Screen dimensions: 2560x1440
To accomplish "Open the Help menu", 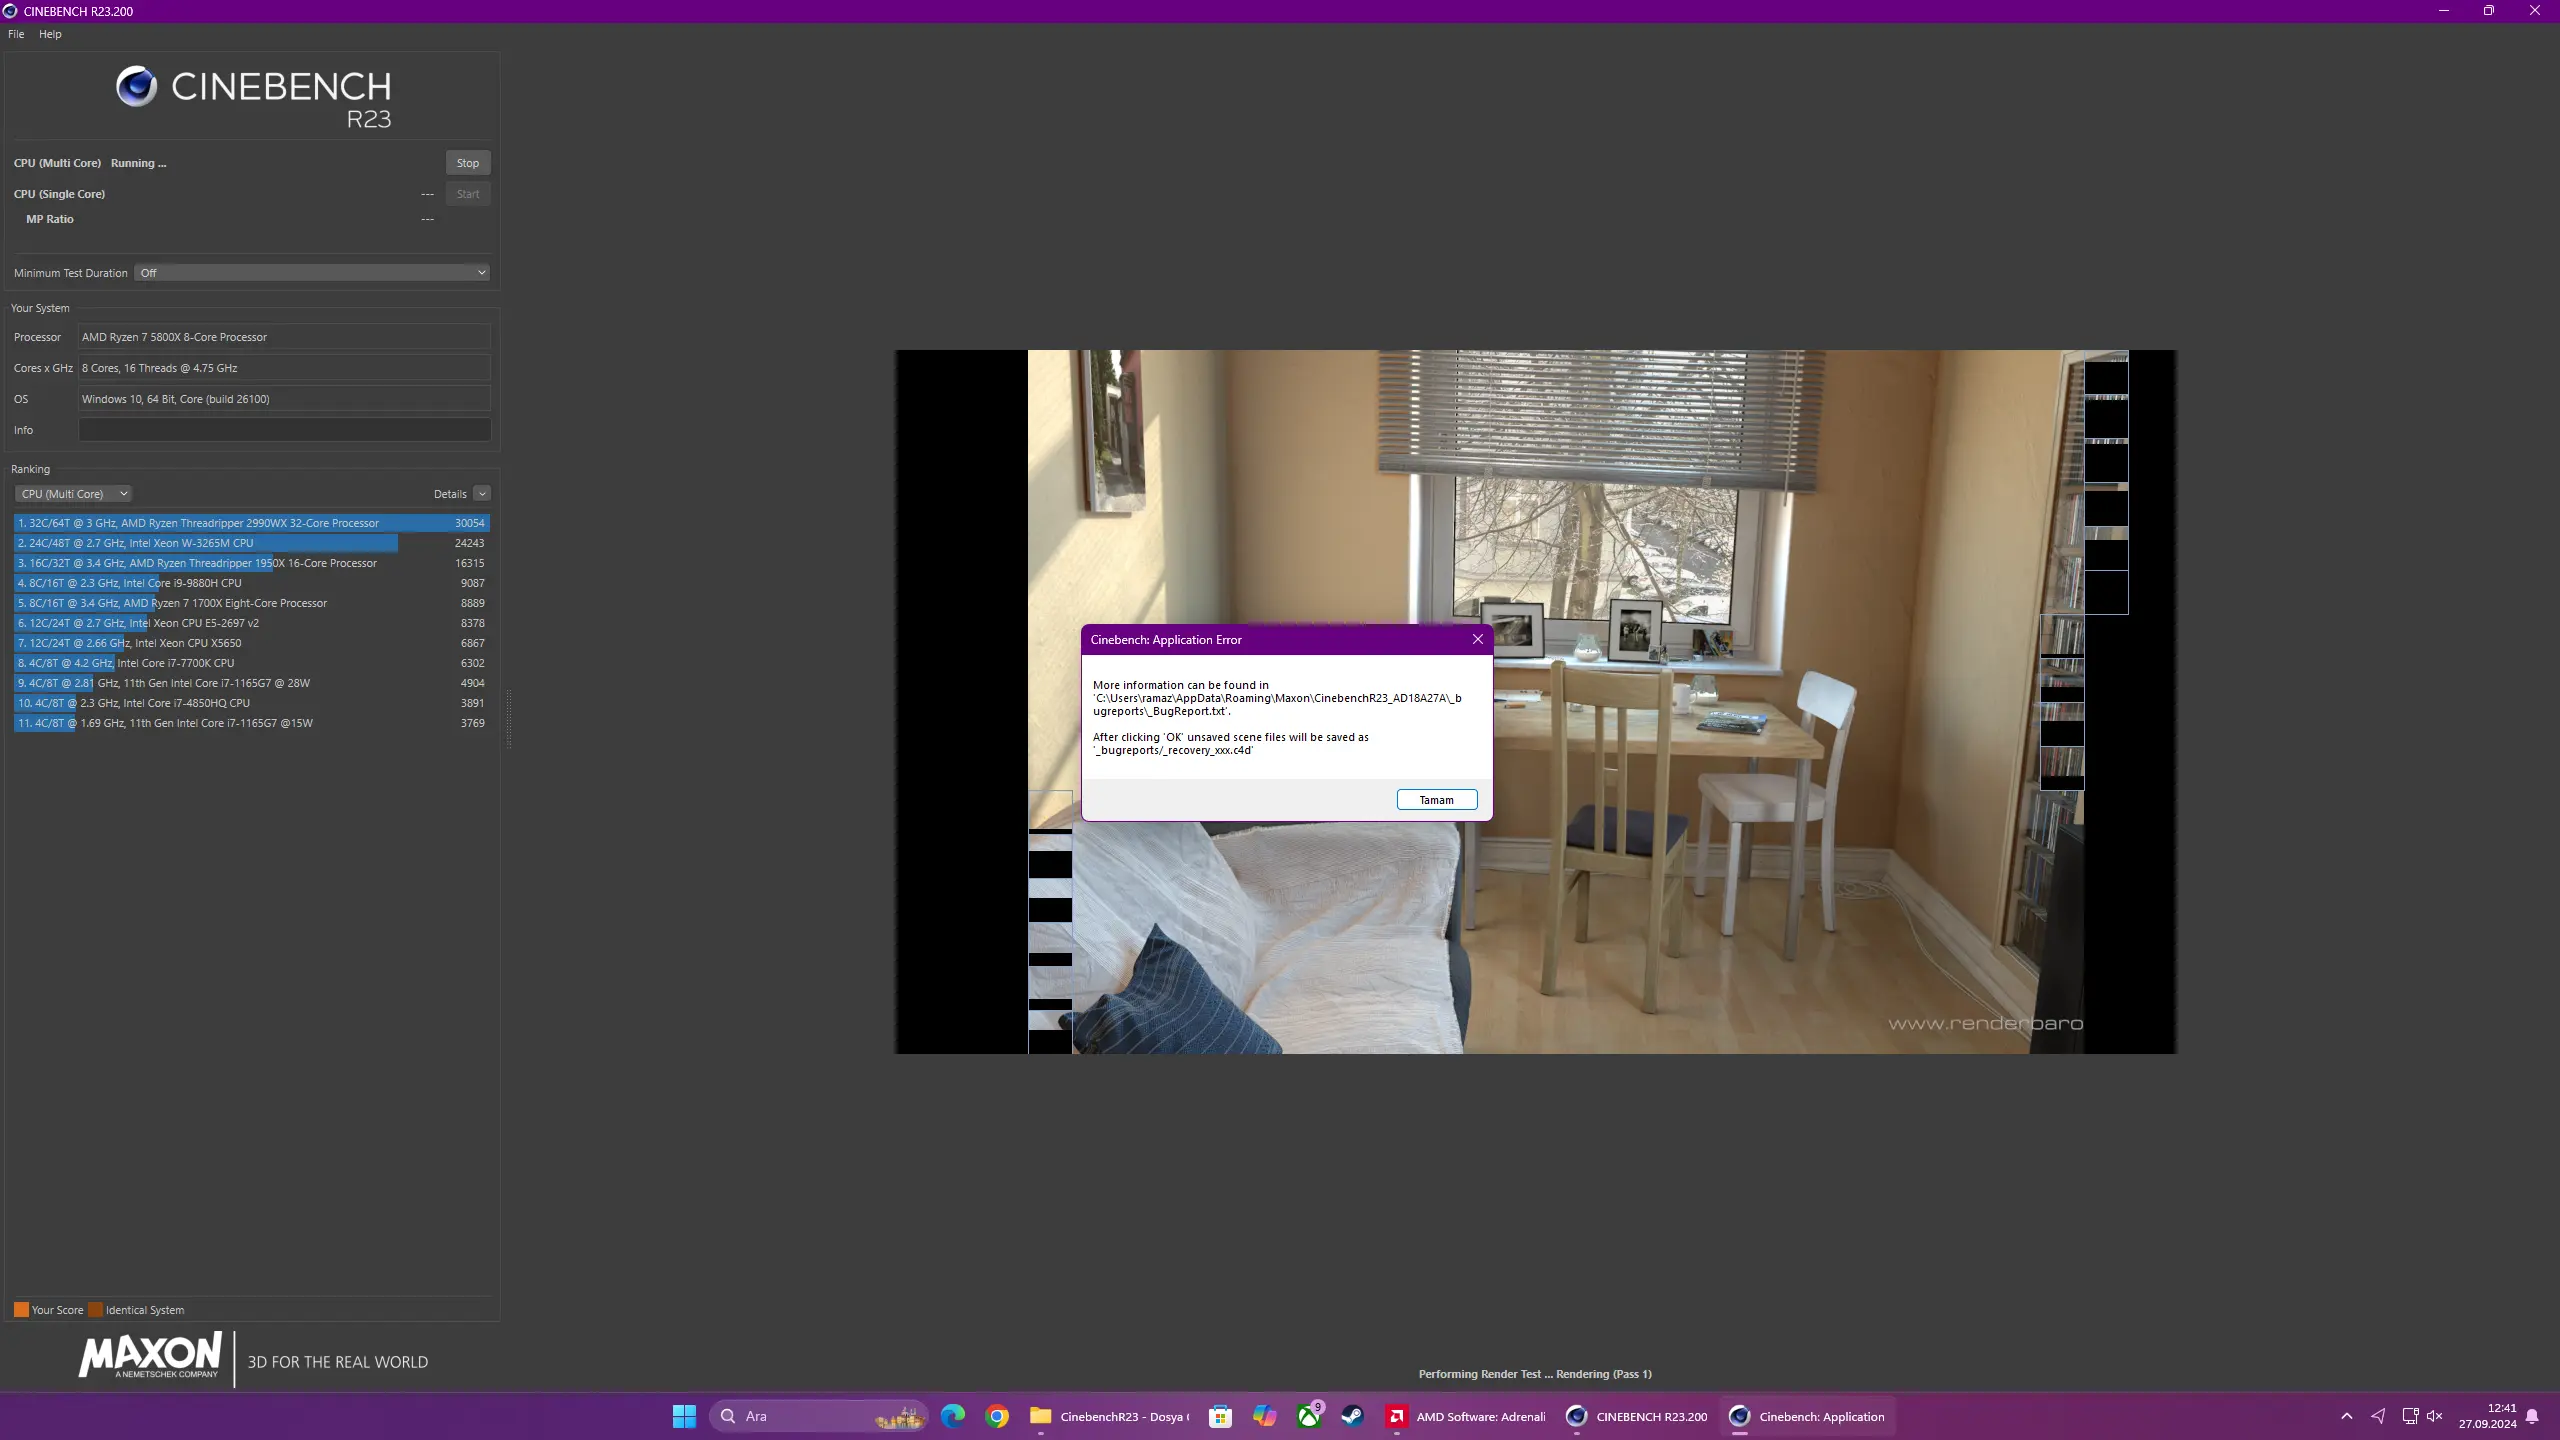I will tap(50, 34).
